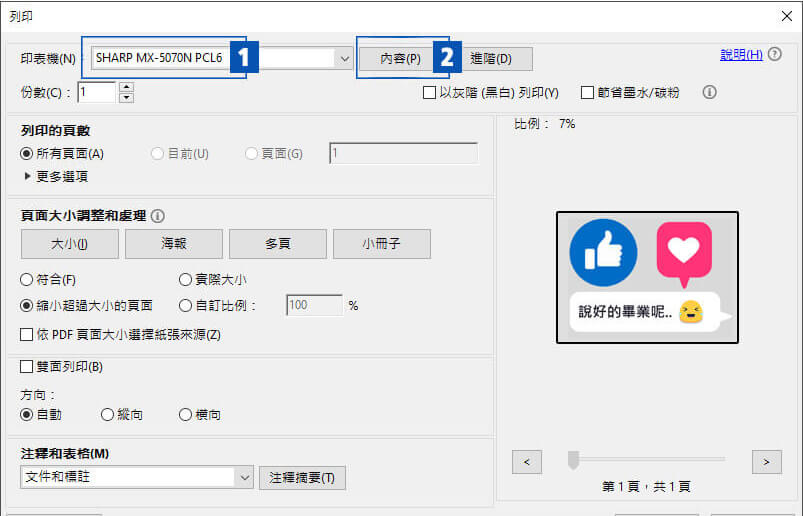Decrease copies with the down spinner arrow
This screenshot has width=803, height=516.
pyautogui.click(x=126, y=97)
